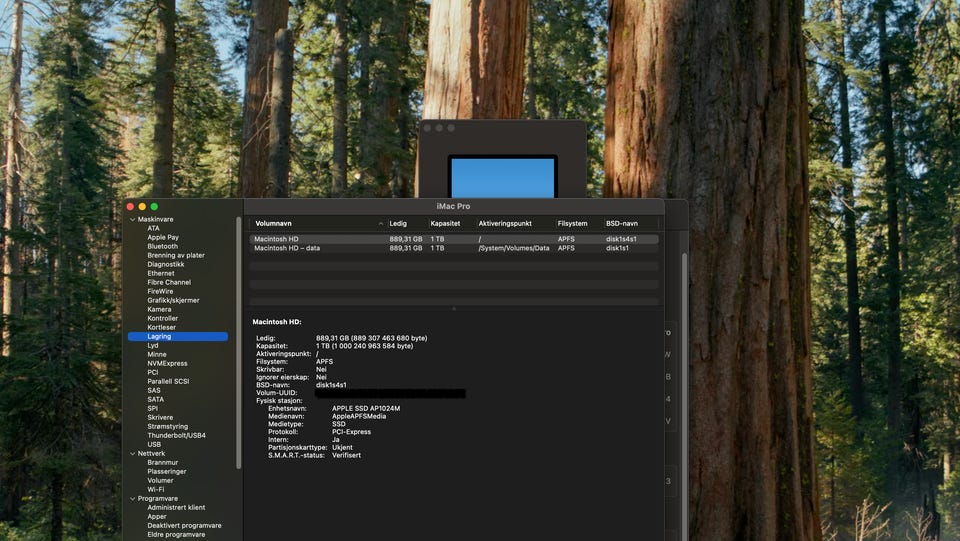
Task: Select the Macintosh HD – data row
Action: [x=288, y=248]
